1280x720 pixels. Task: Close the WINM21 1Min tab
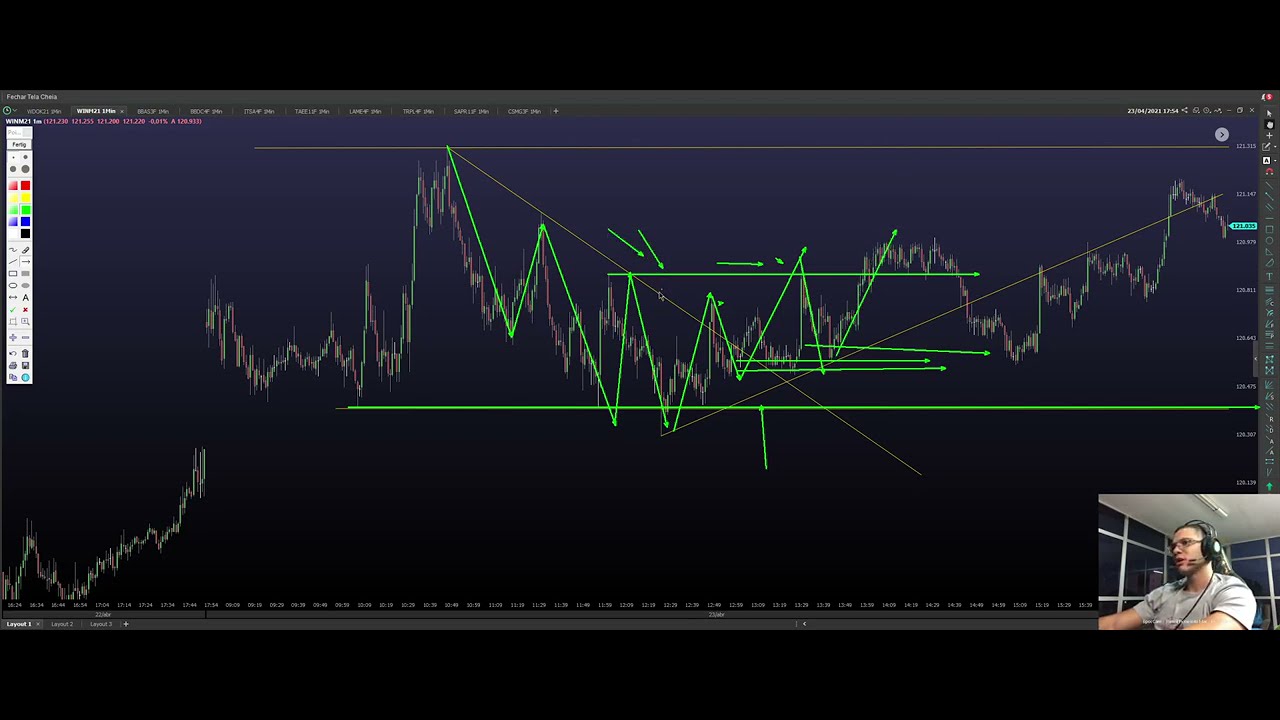point(121,111)
